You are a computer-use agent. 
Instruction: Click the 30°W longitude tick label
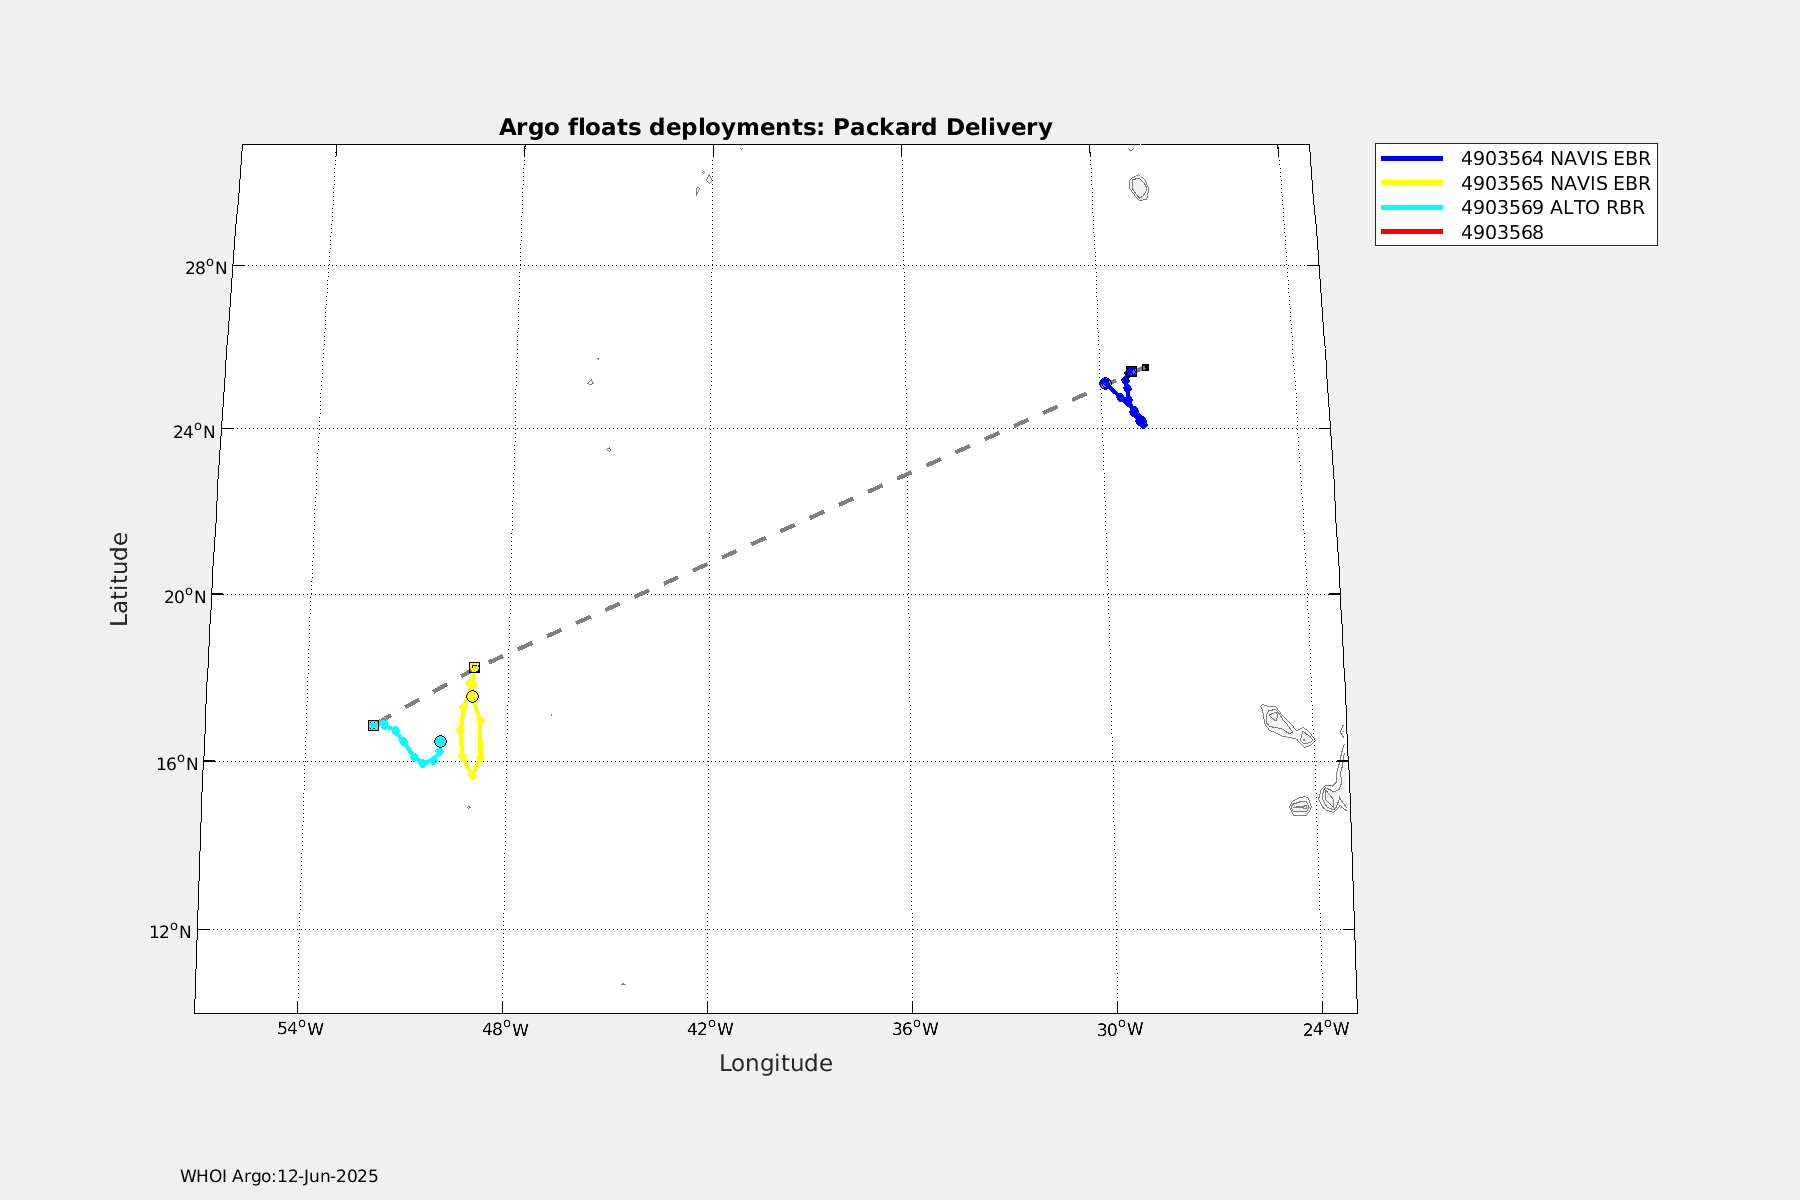click(1119, 1029)
